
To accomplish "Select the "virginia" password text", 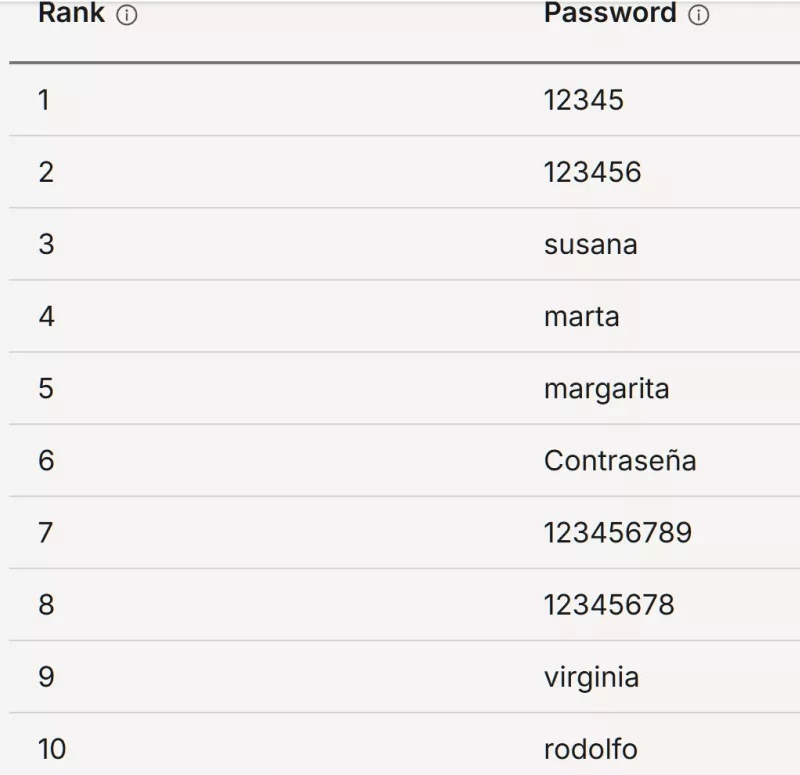I will (591, 676).
